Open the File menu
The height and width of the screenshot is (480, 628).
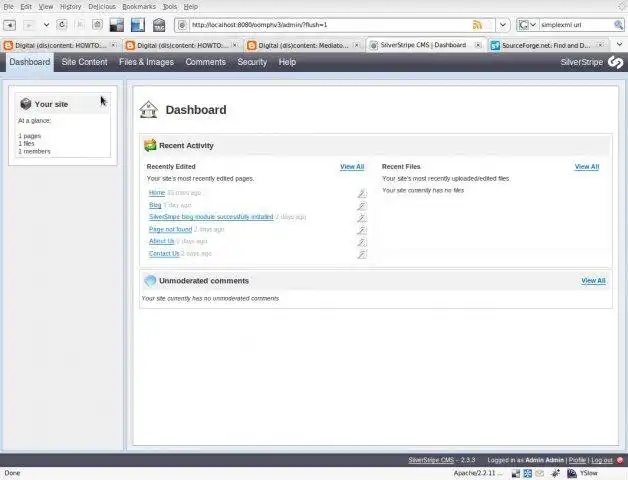[x=8, y=6]
